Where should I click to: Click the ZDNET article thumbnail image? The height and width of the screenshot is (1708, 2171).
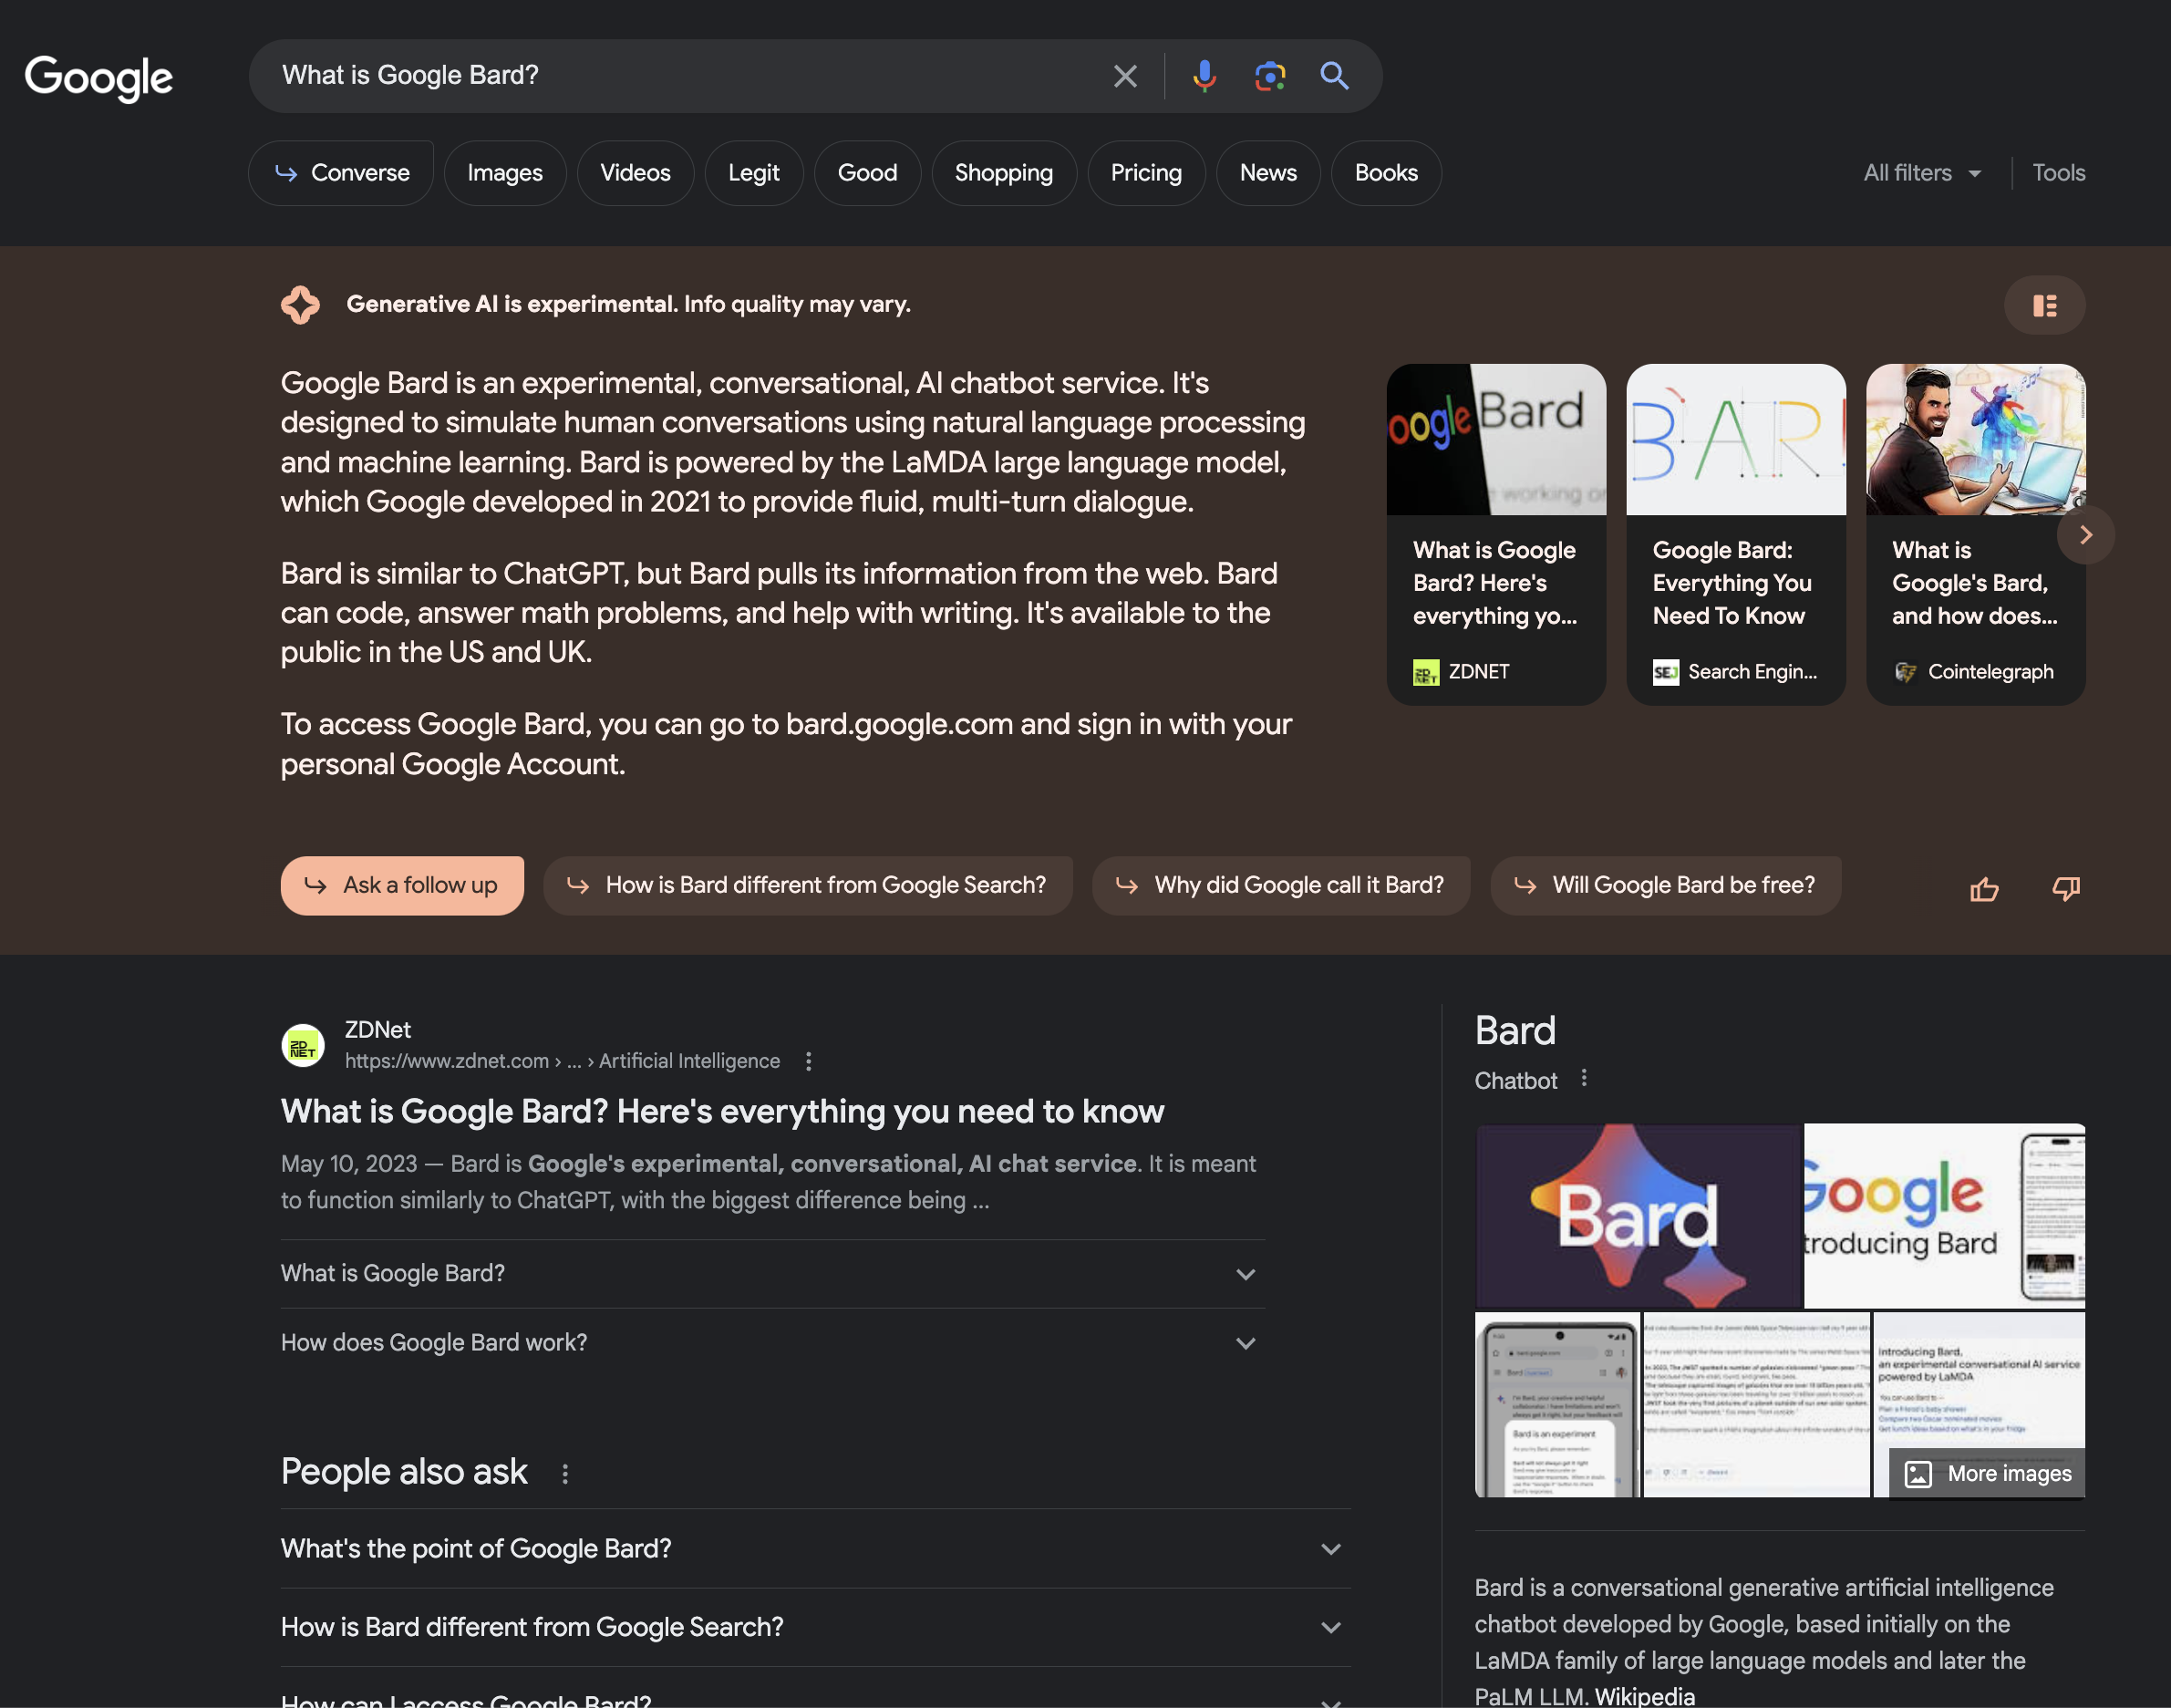pos(1494,437)
